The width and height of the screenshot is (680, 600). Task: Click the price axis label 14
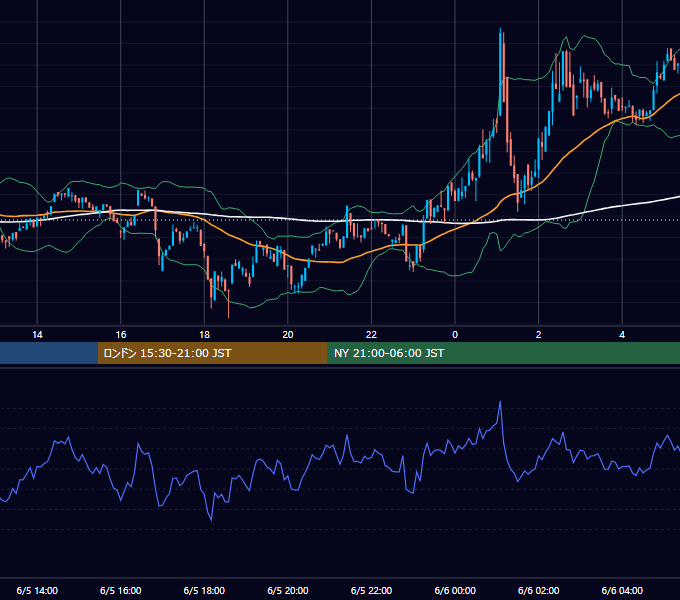tap(37, 335)
